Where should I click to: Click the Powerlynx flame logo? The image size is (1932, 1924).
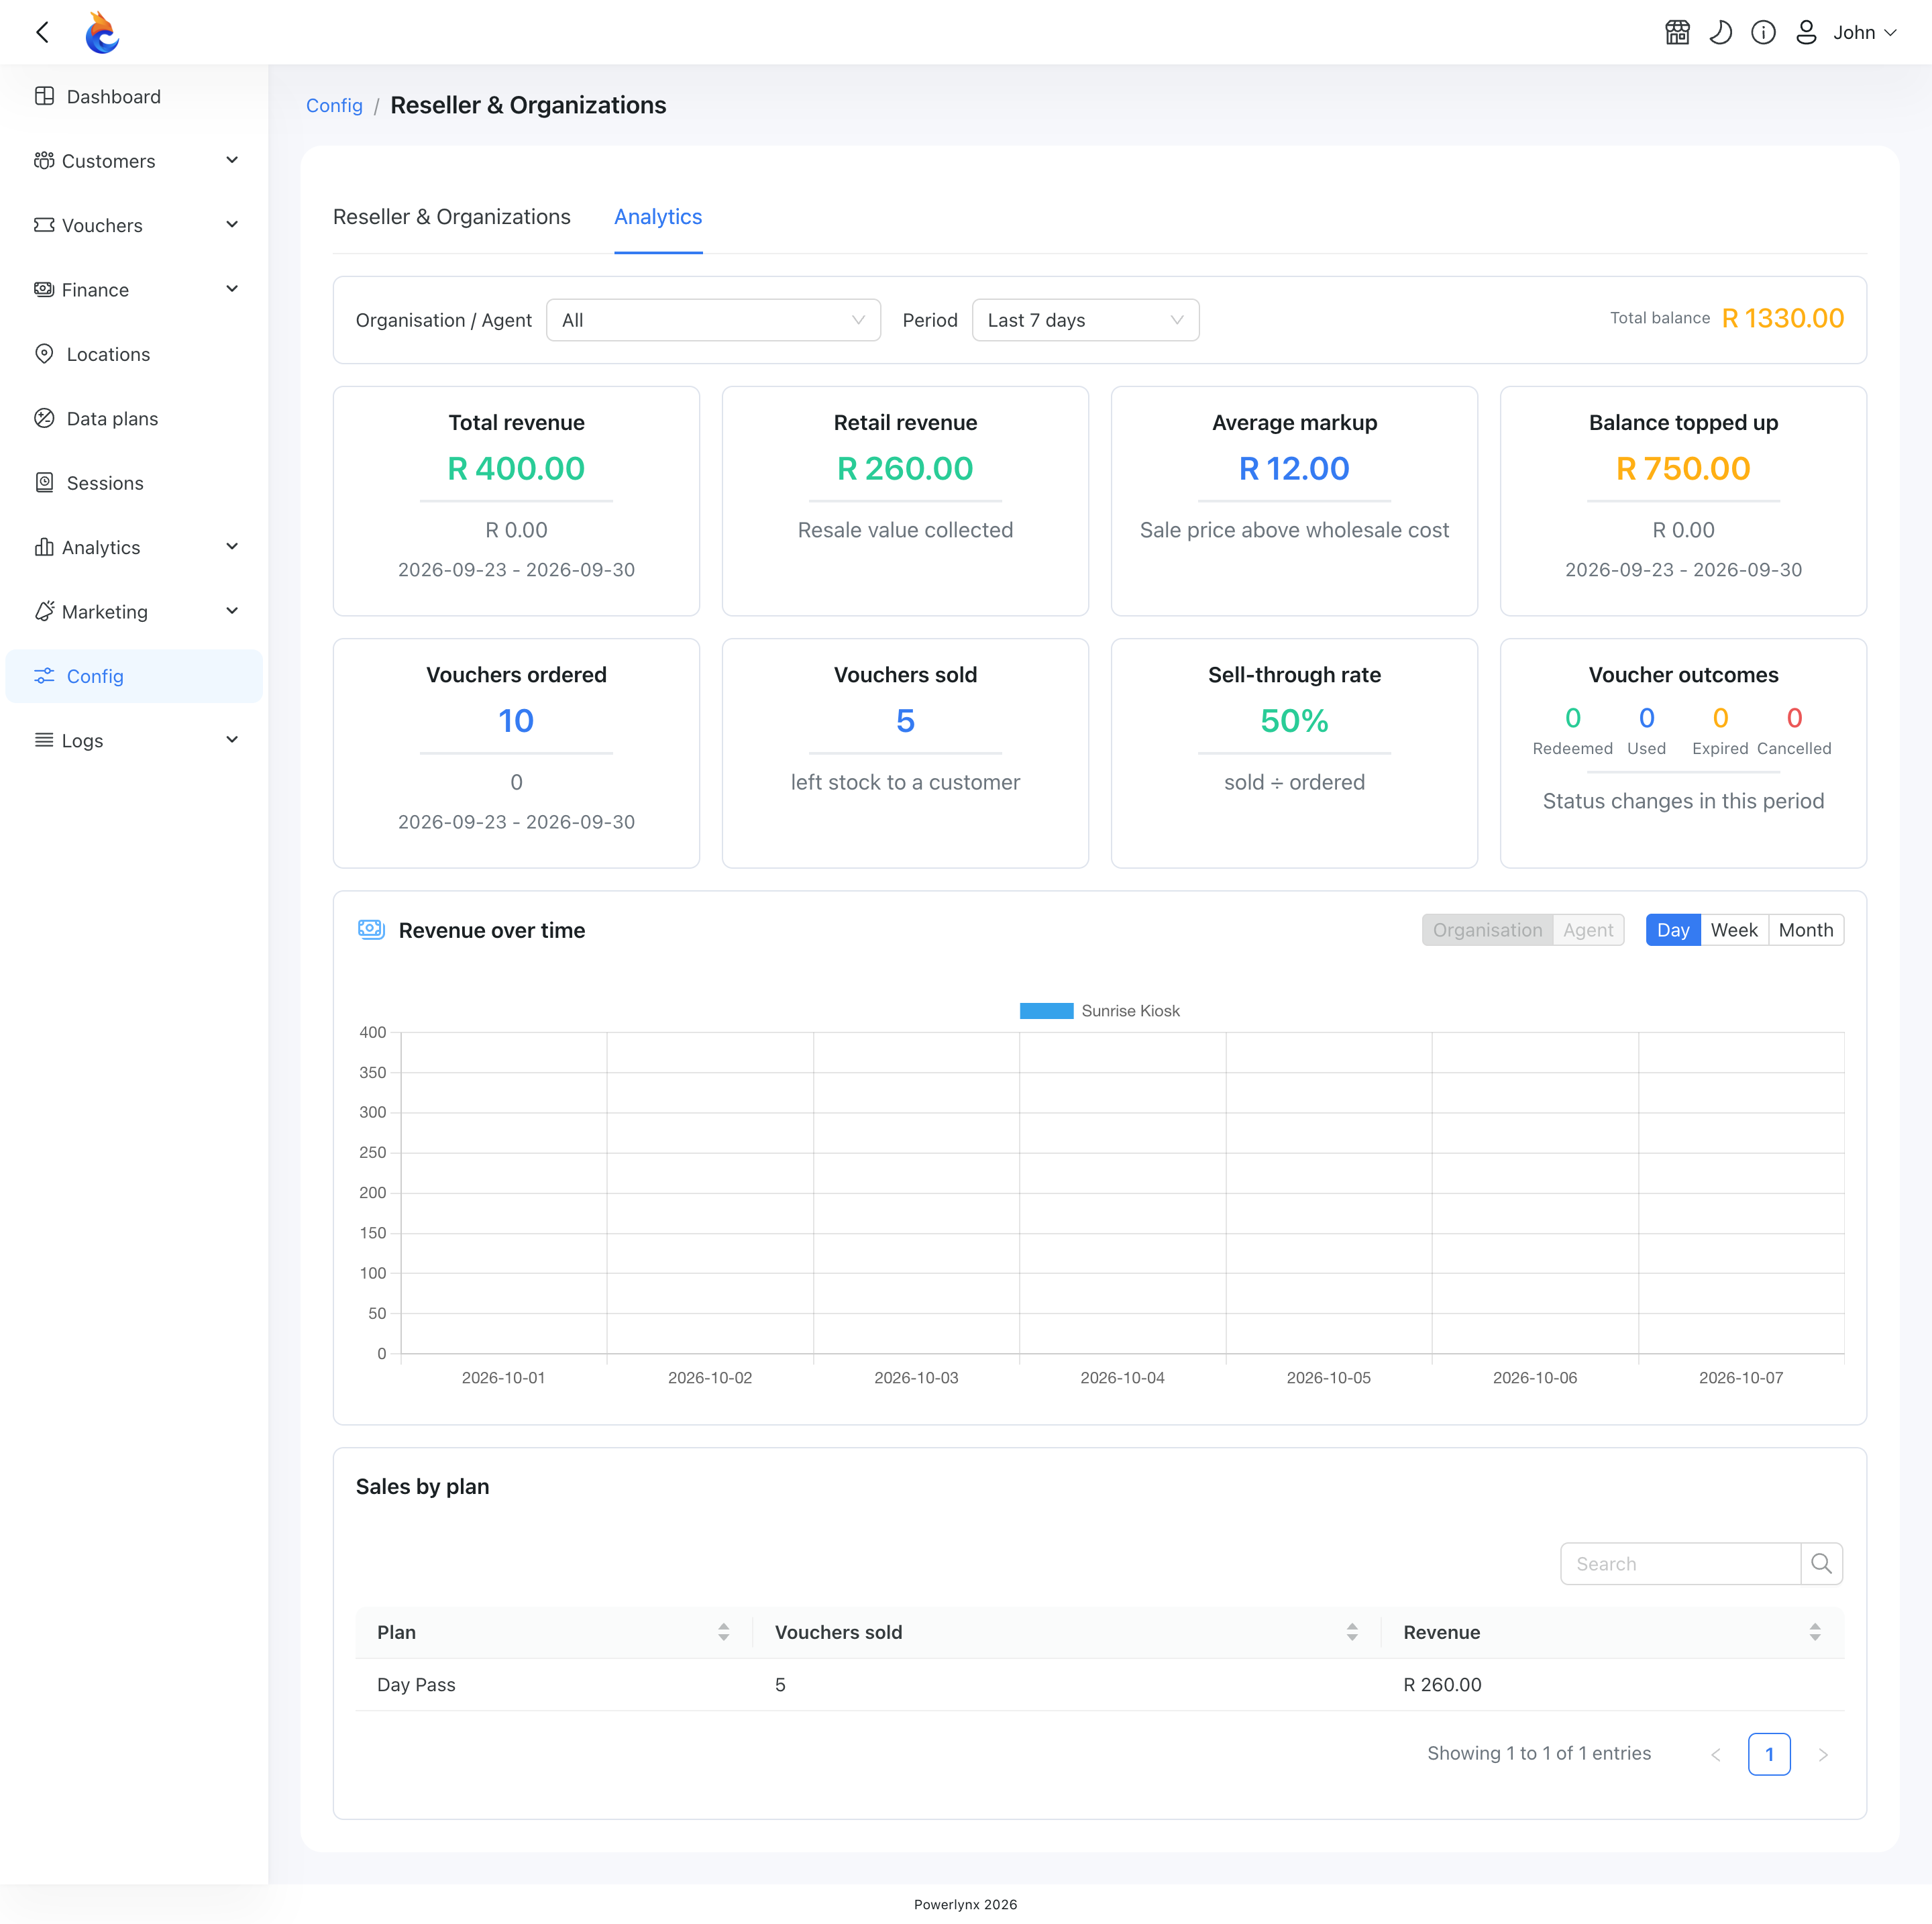(102, 33)
